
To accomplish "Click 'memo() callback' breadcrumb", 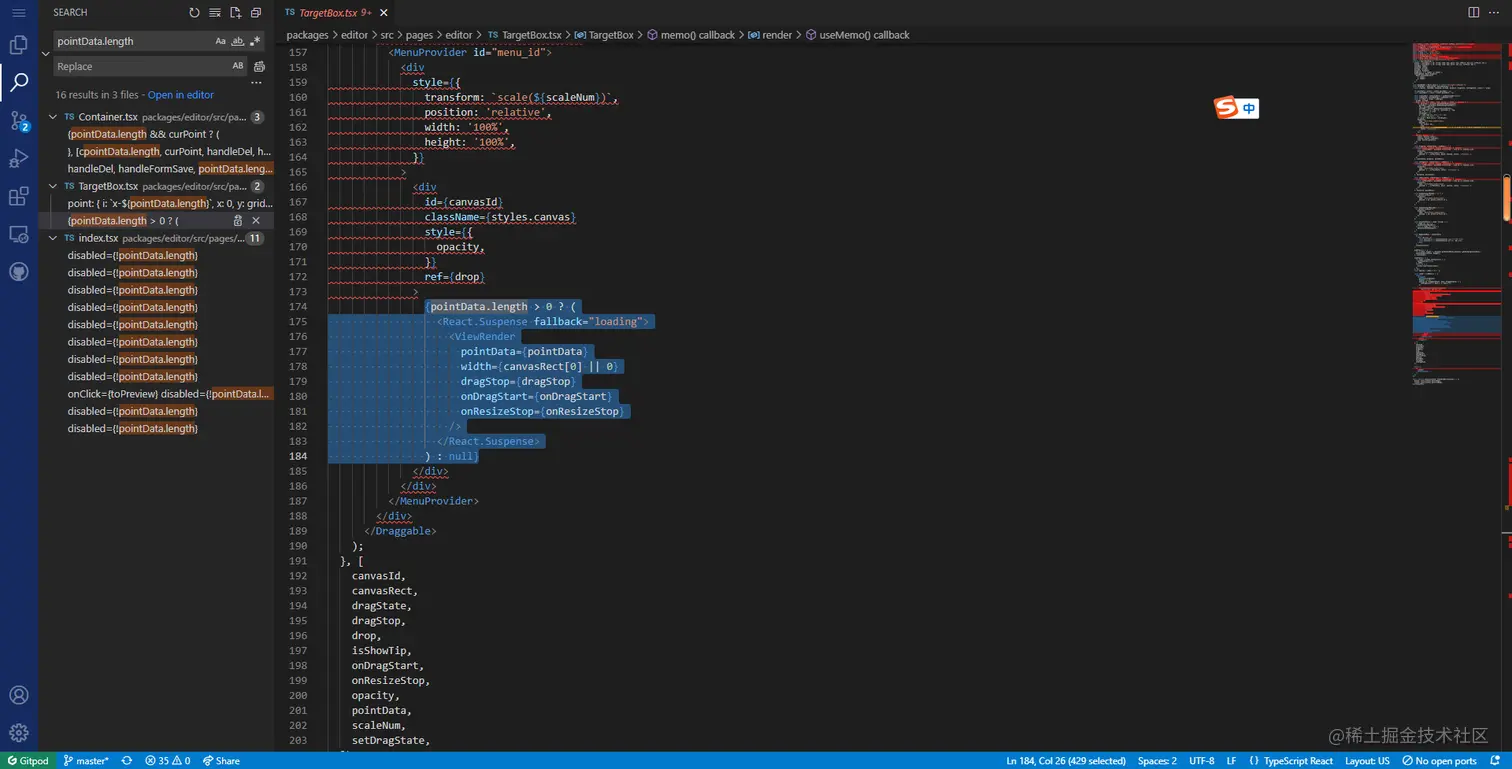I will 690,35.
